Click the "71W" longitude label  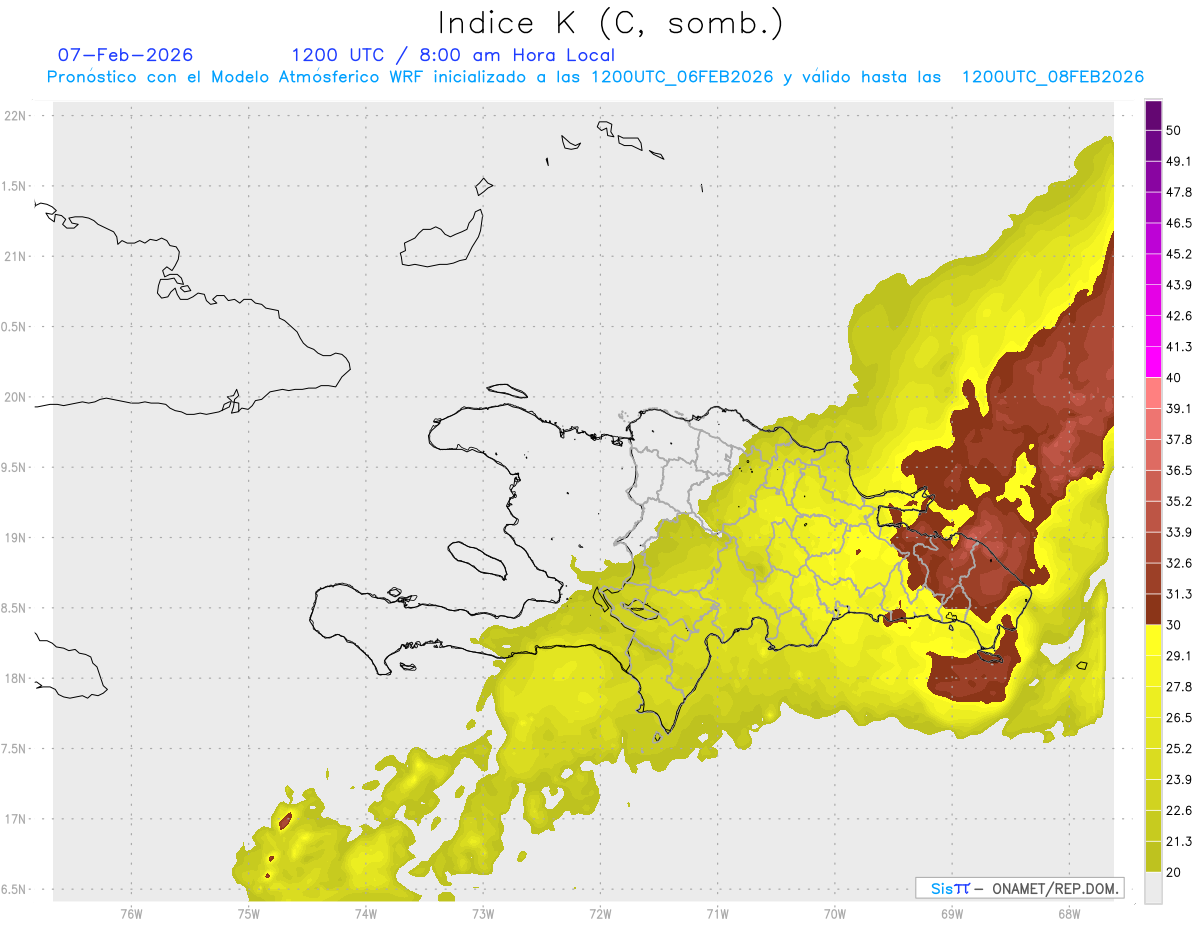click(x=717, y=914)
